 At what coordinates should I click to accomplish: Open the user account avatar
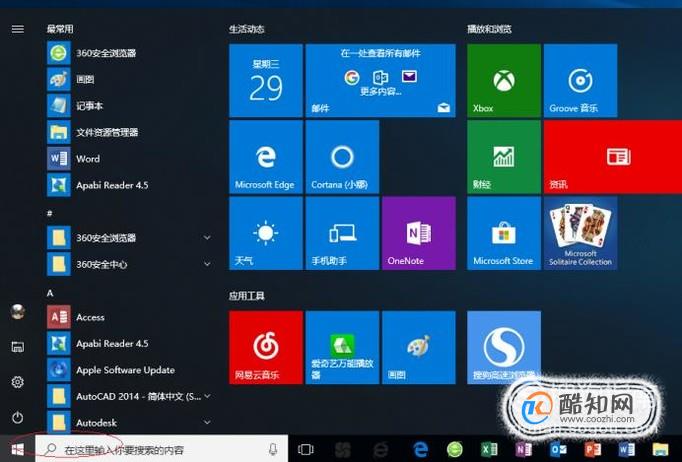pos(18,311)
